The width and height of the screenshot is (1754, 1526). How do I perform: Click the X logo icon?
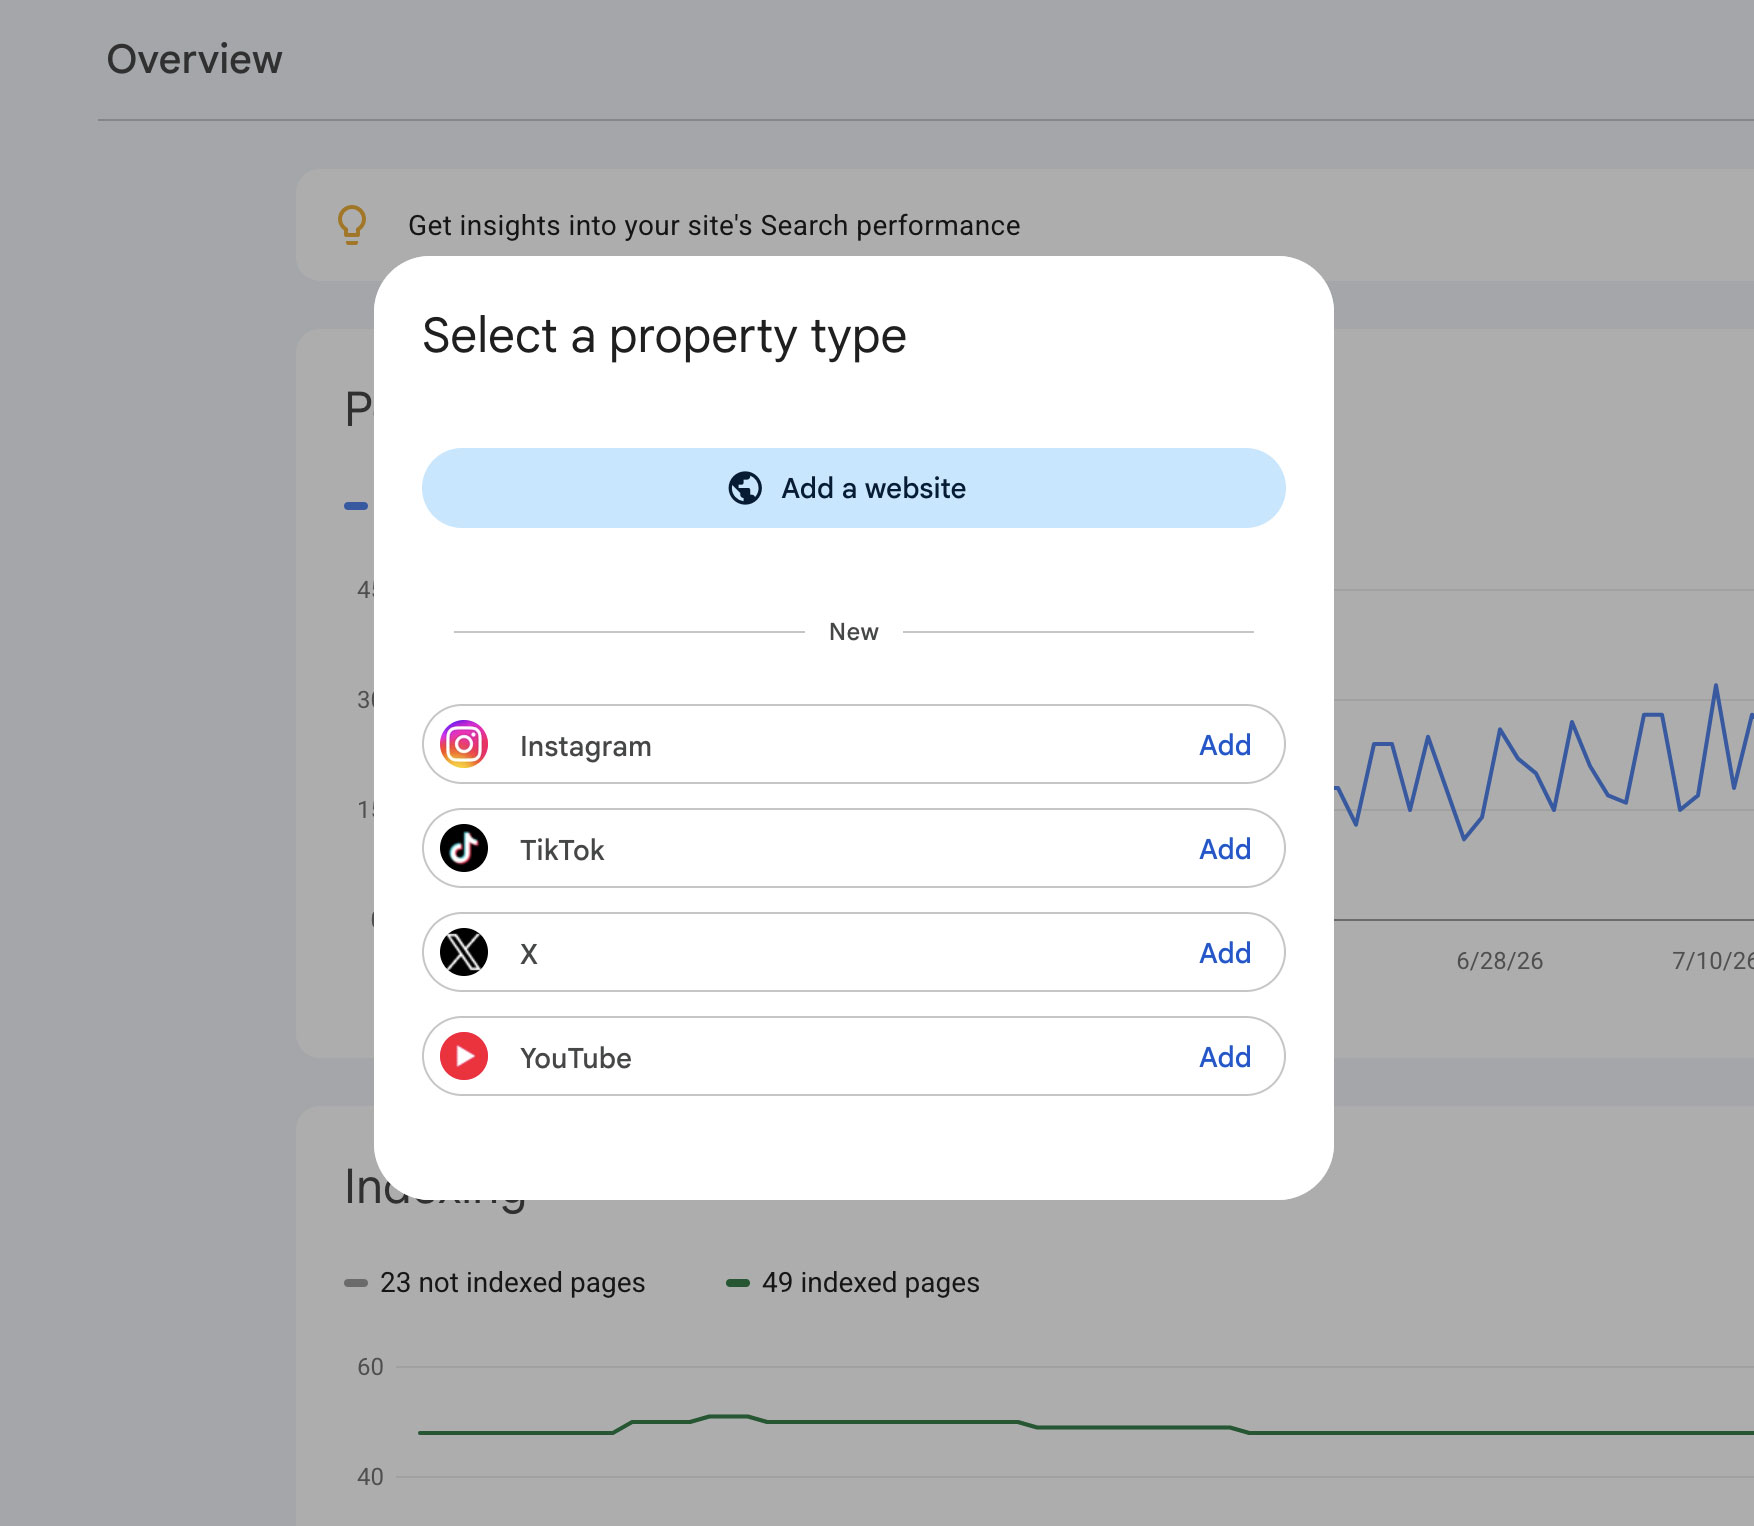(x=464, y=952)
